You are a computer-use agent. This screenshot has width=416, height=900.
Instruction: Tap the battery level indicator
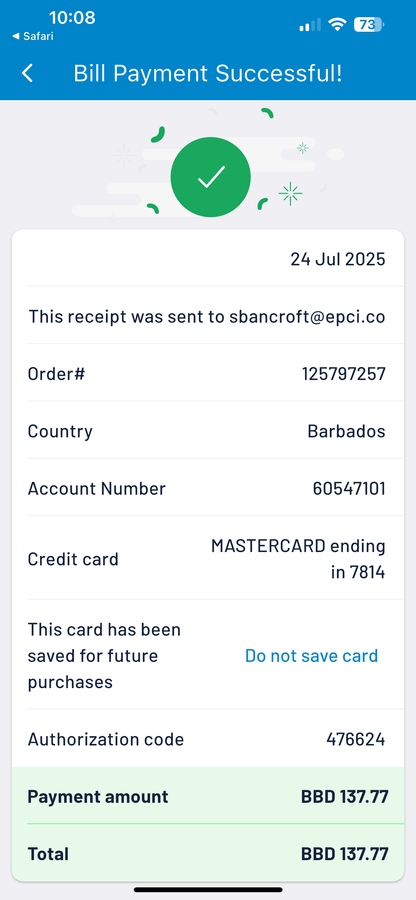(369, 25)
